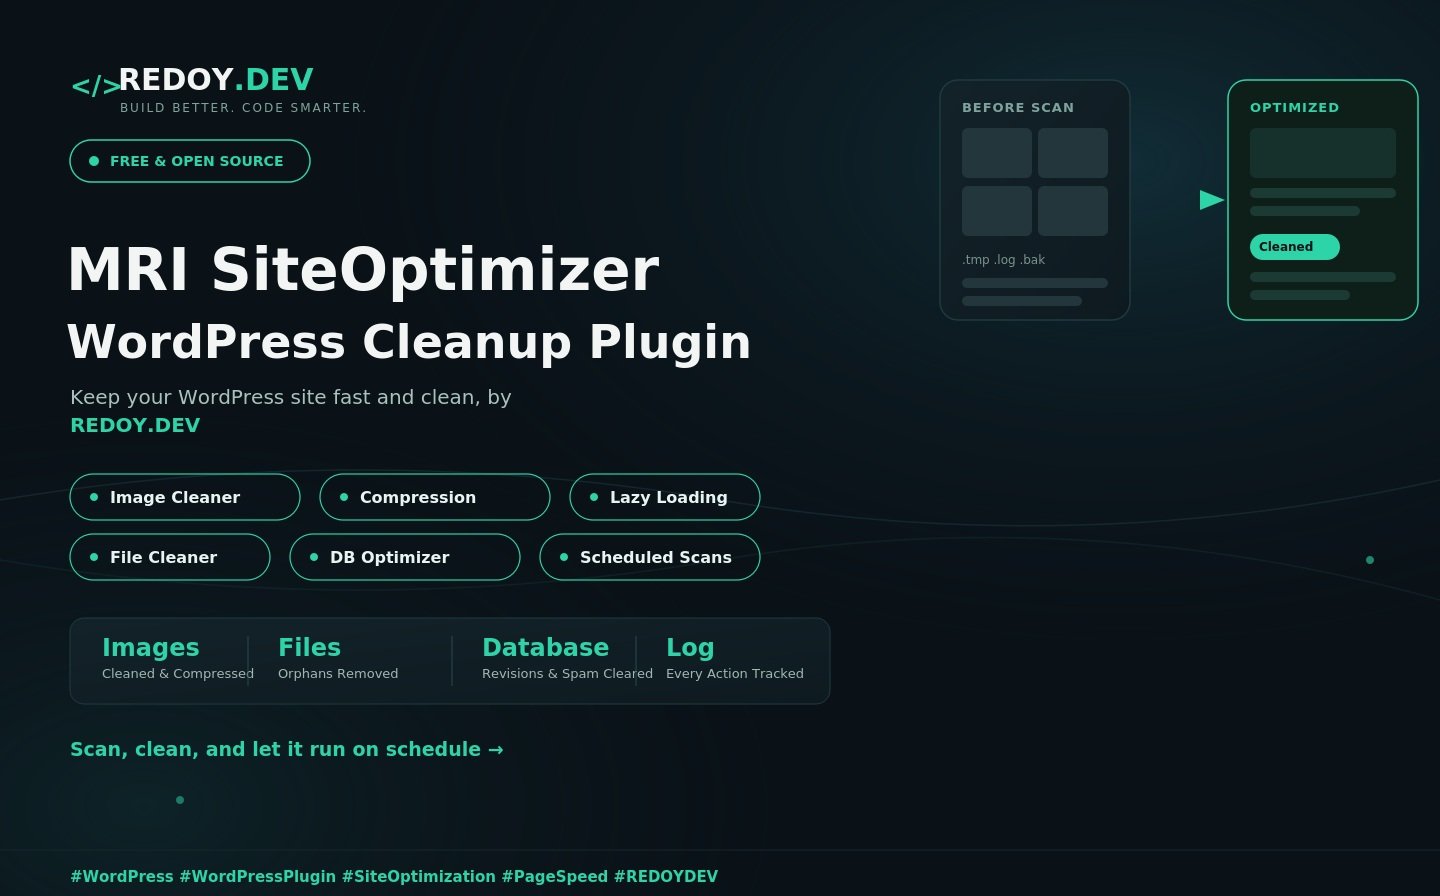Viewport: 1440px width, 896px height.
Task: Choose the Compression feature pill
Action: pos(435,497)
